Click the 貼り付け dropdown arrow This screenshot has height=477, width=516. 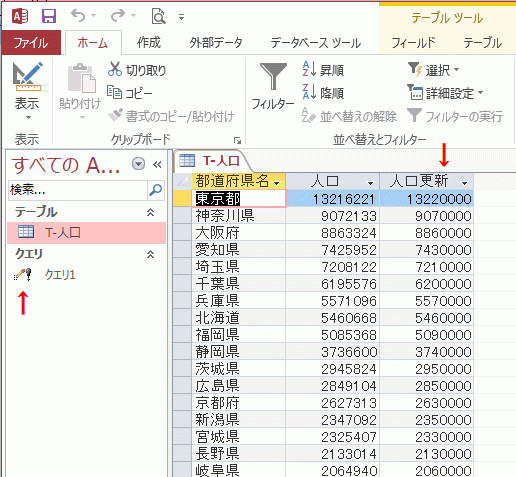(82, 117)
